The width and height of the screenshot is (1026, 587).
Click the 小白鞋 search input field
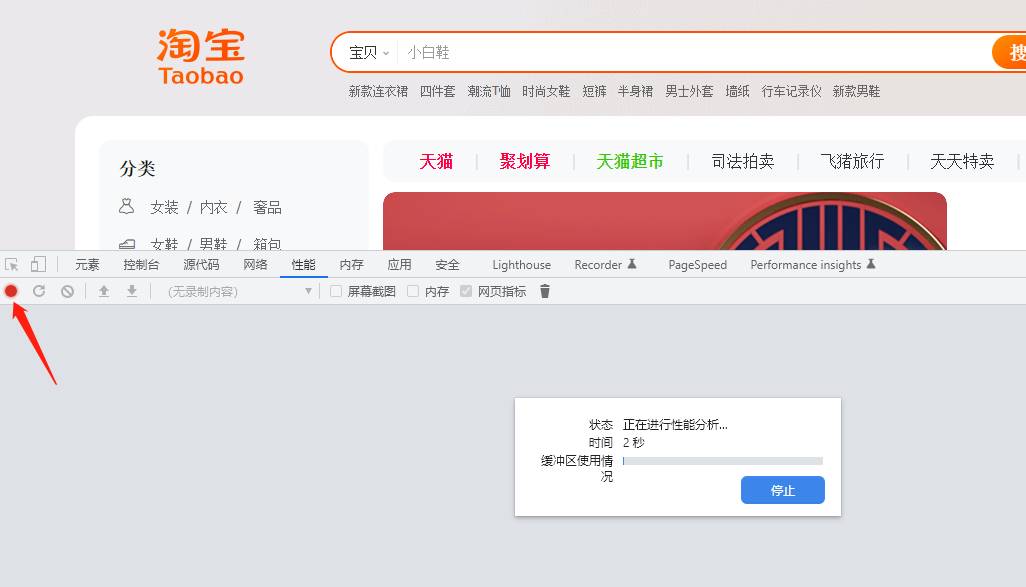point(694,52)
